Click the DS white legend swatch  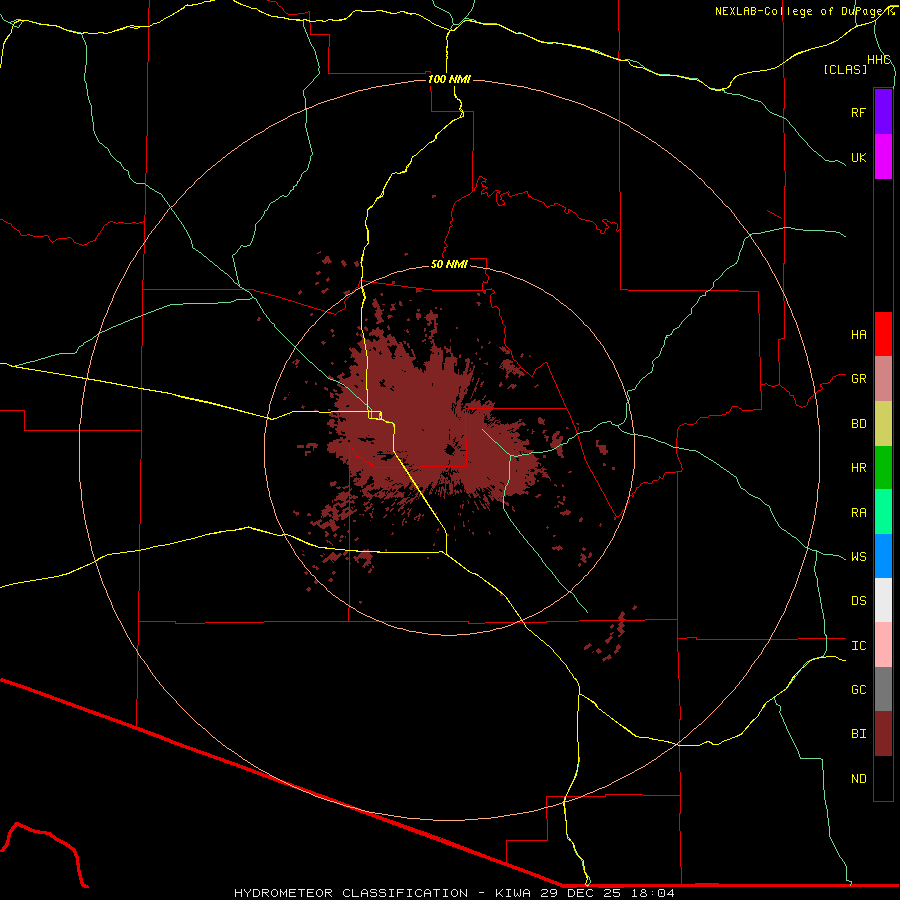click(883, 600)
